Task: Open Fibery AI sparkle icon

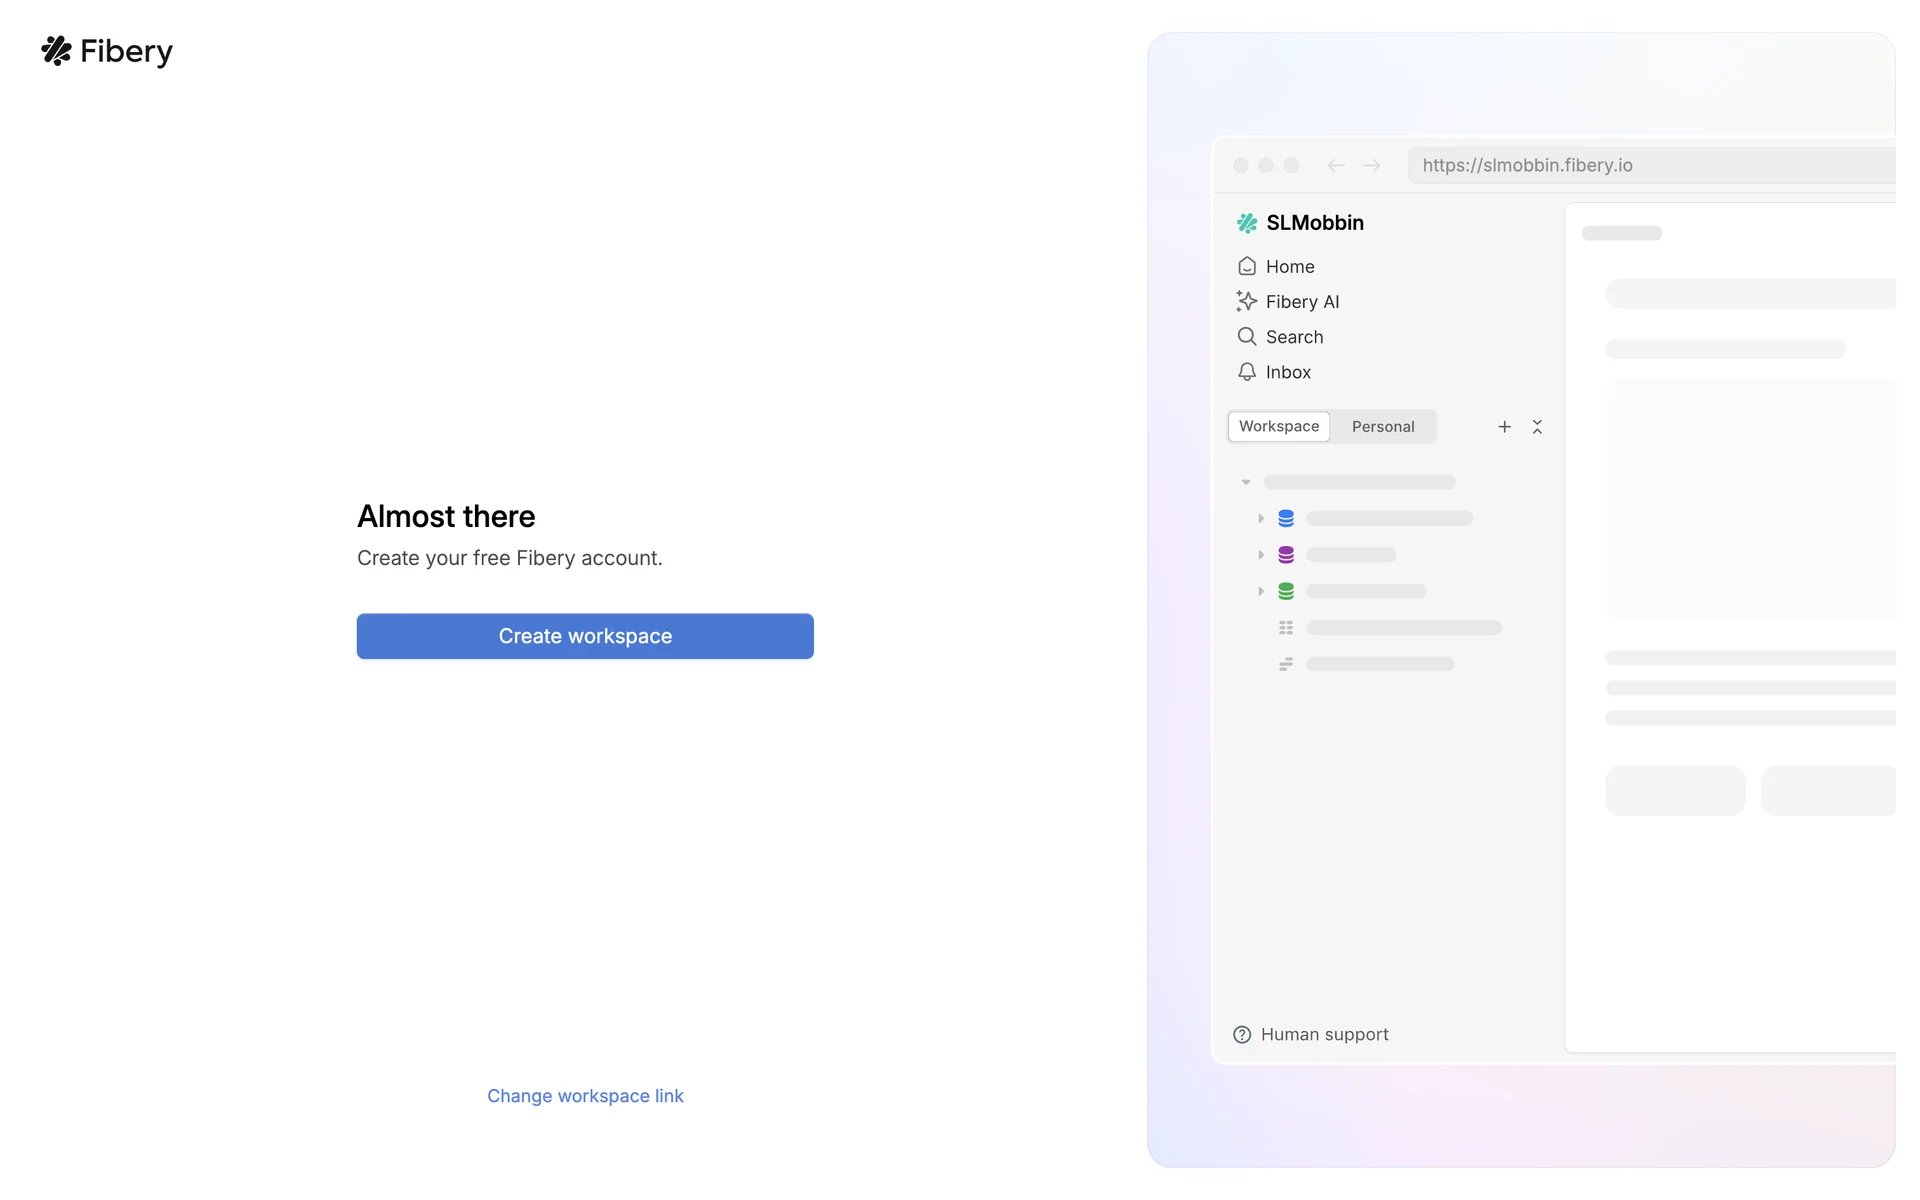Action: (1246, 301)
